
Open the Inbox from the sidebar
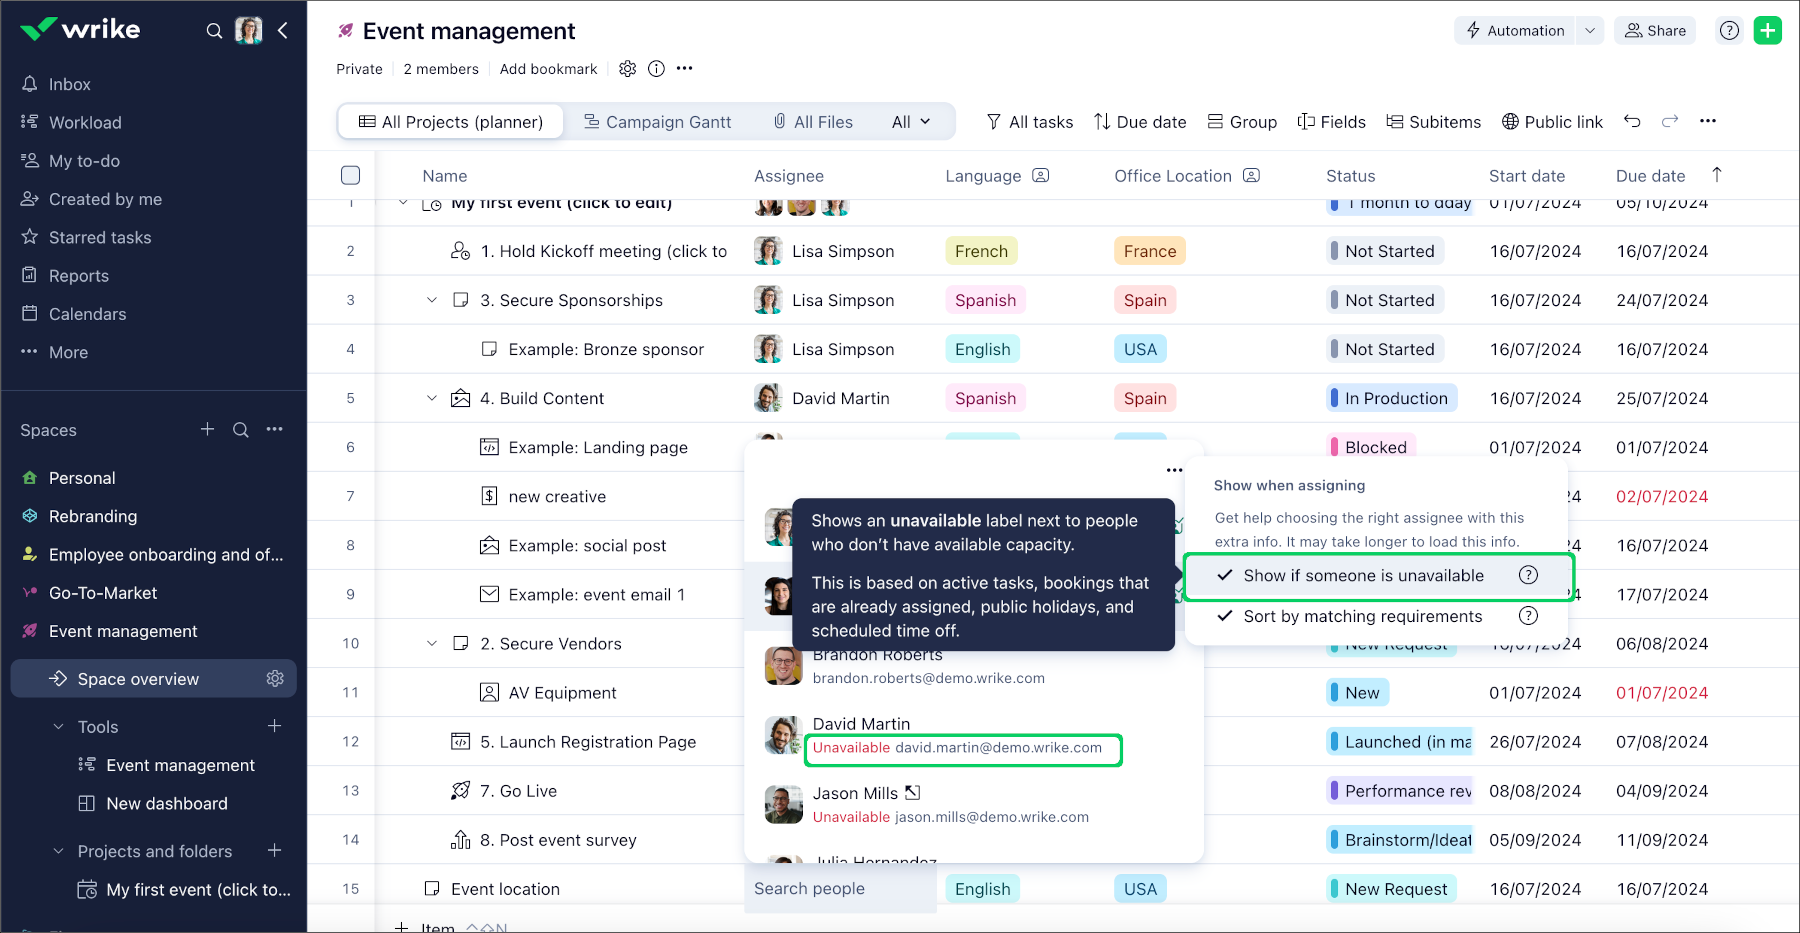click(x=70, y=83)
